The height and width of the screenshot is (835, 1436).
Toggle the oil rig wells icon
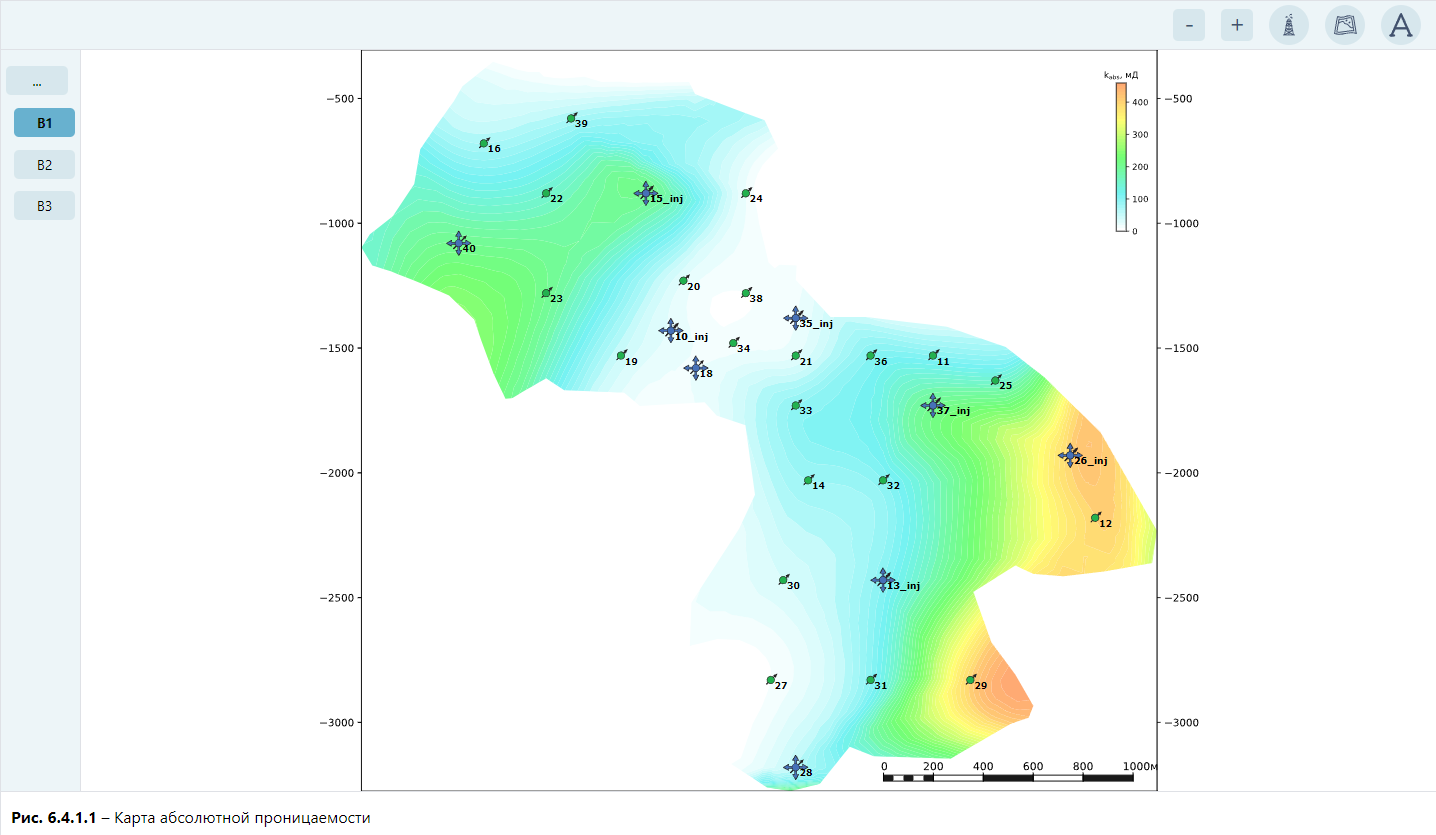1289,25
